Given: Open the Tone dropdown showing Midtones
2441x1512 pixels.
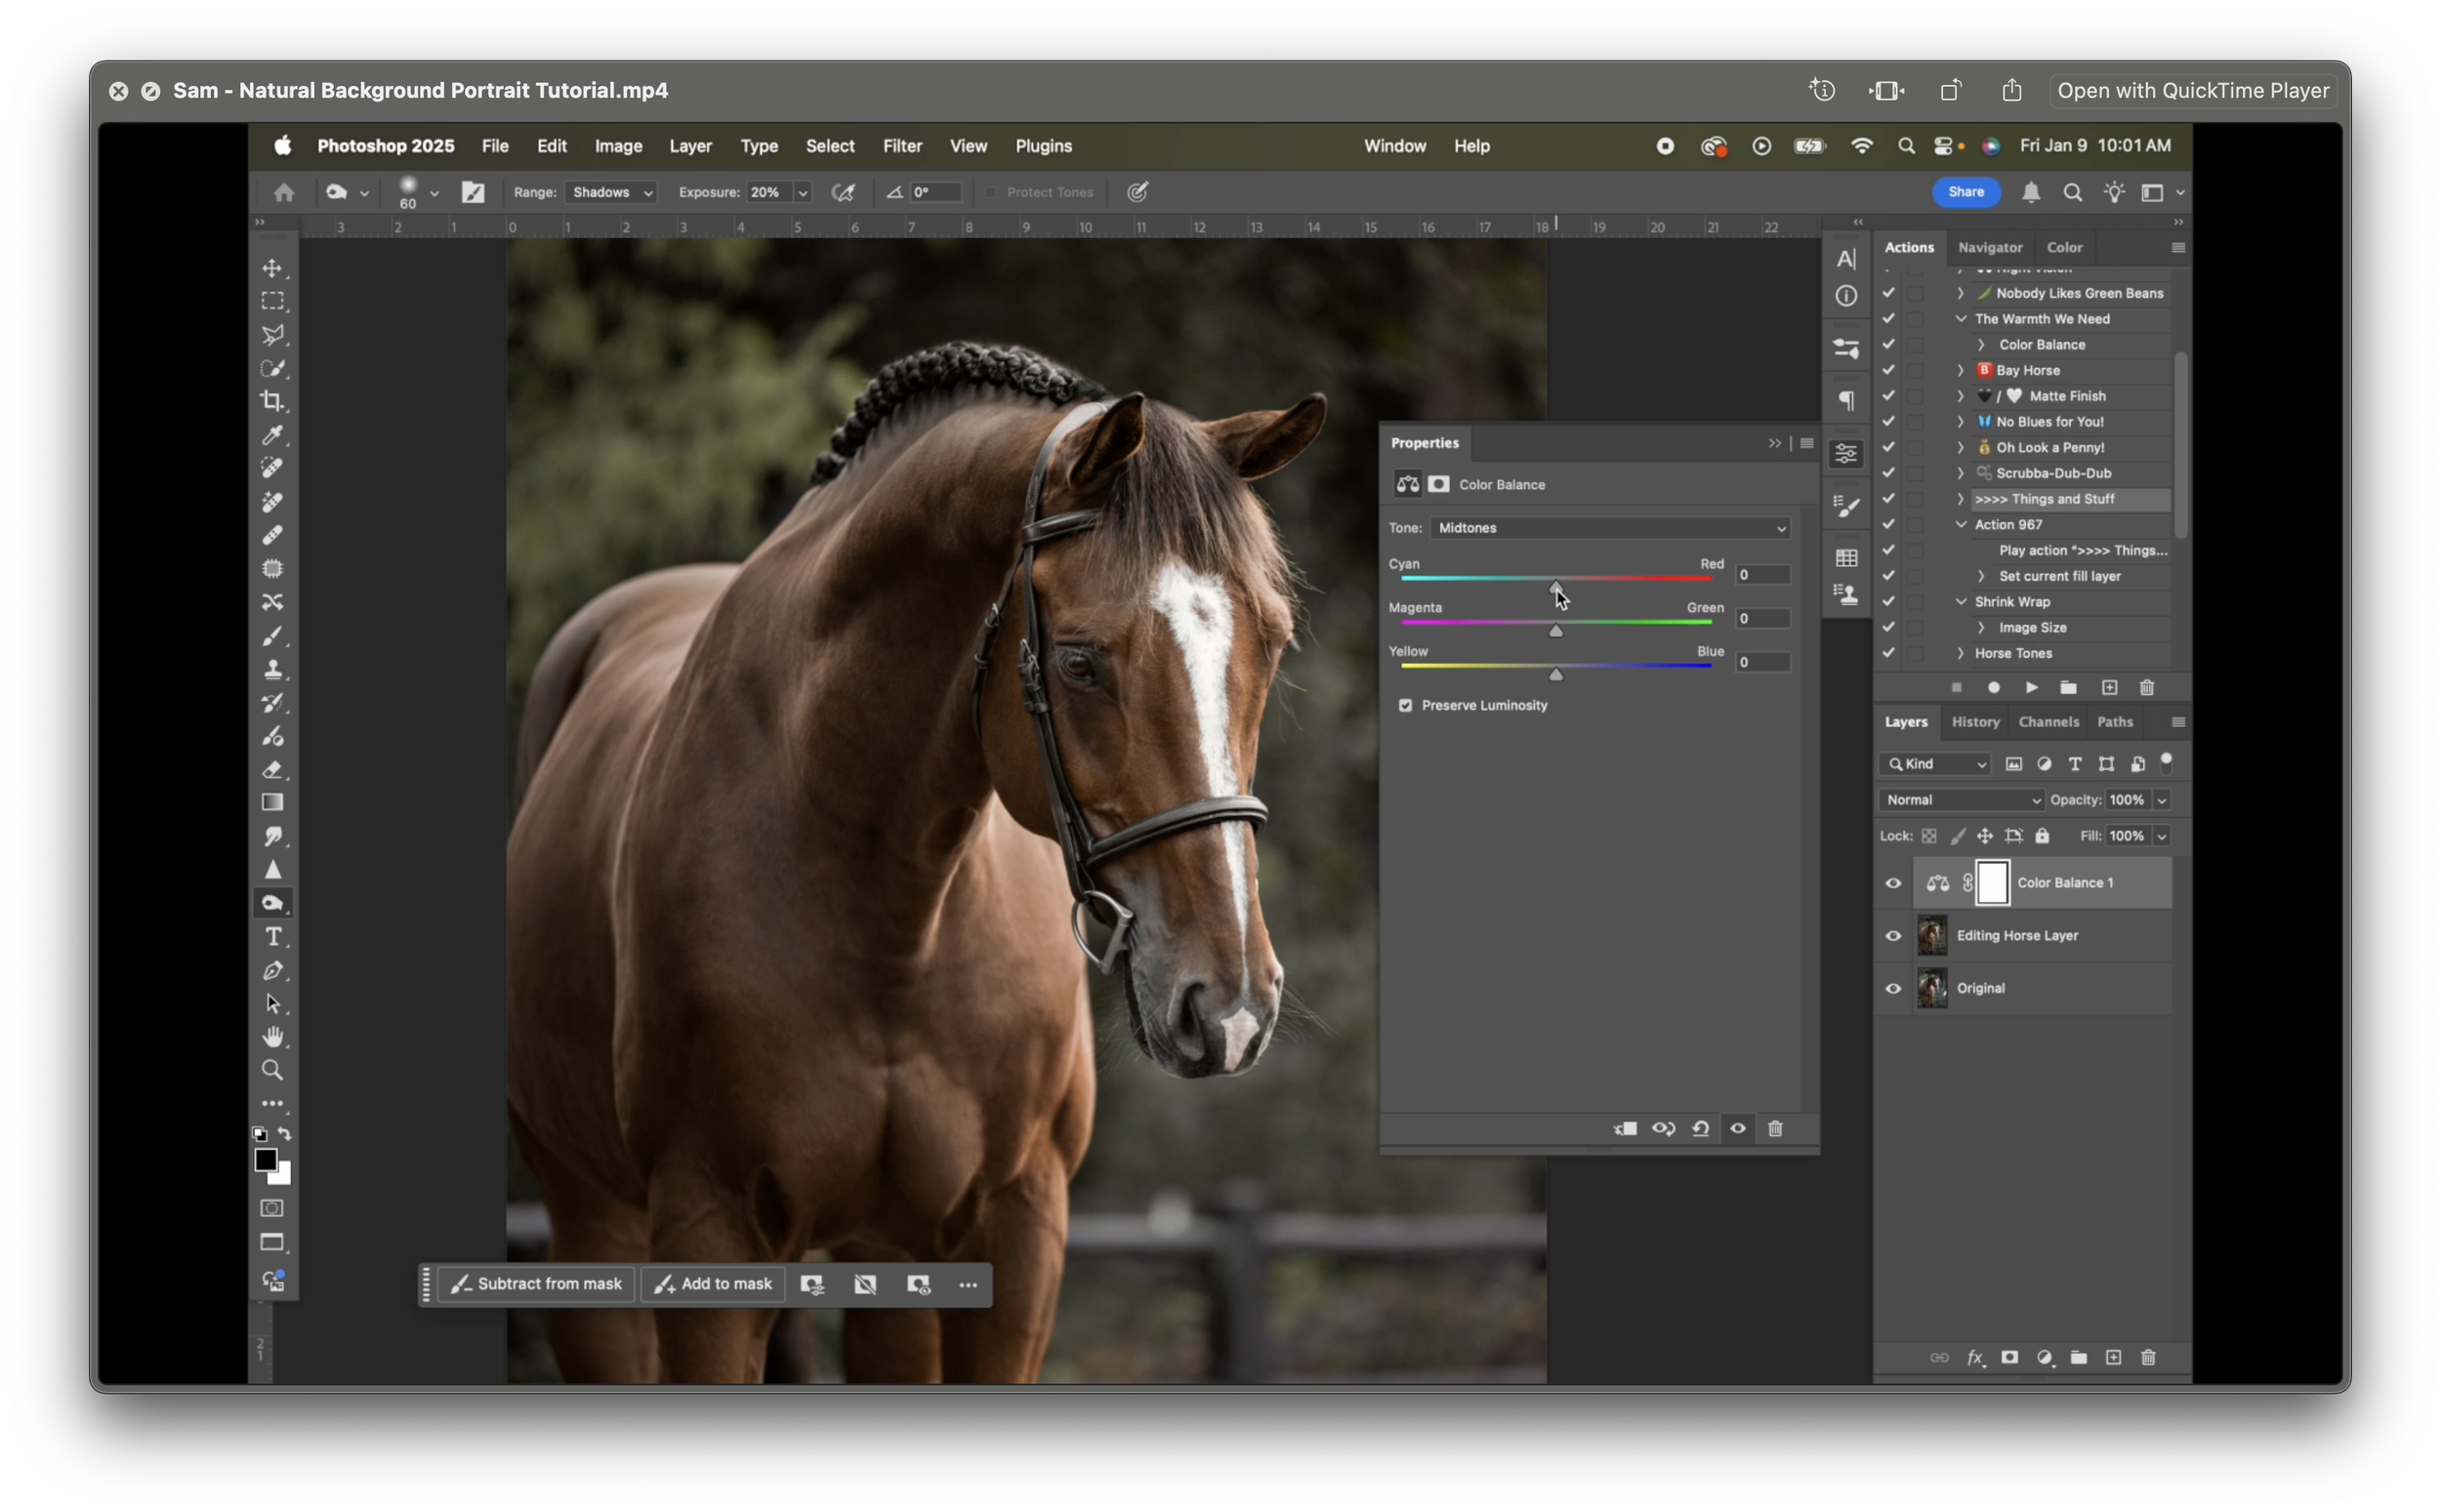Looking at the screenshot, I should [1608, 528].
